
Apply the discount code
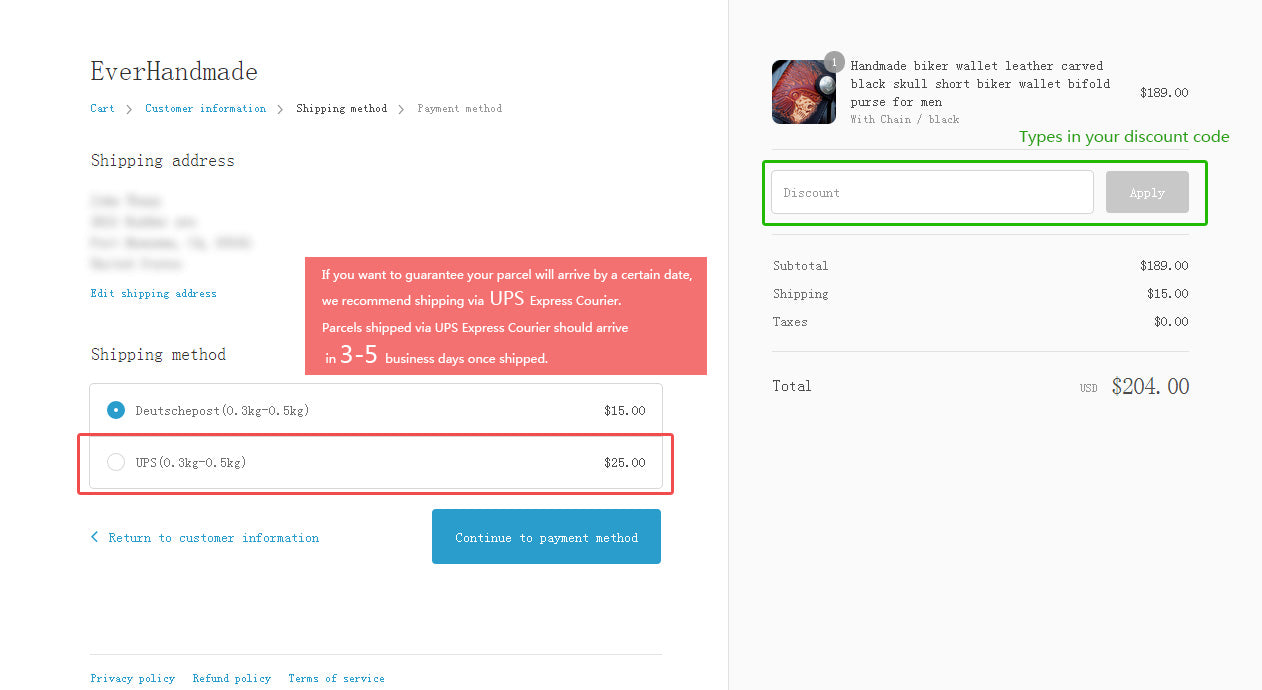pos(1147,192)
